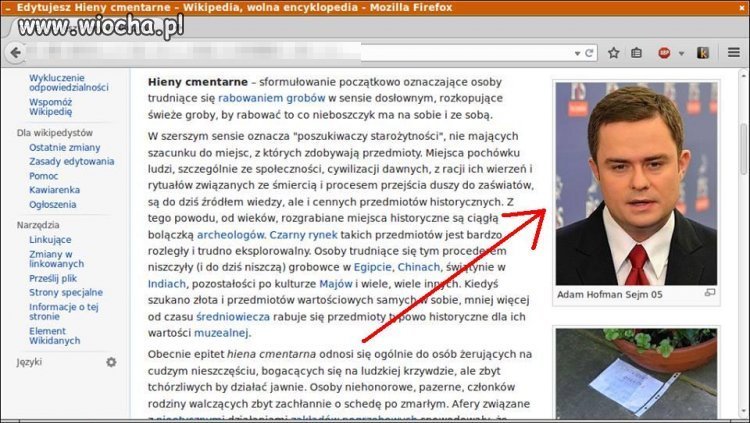
Task: Click the scrollbar up arrow
Action: click(x=744, y=76)
